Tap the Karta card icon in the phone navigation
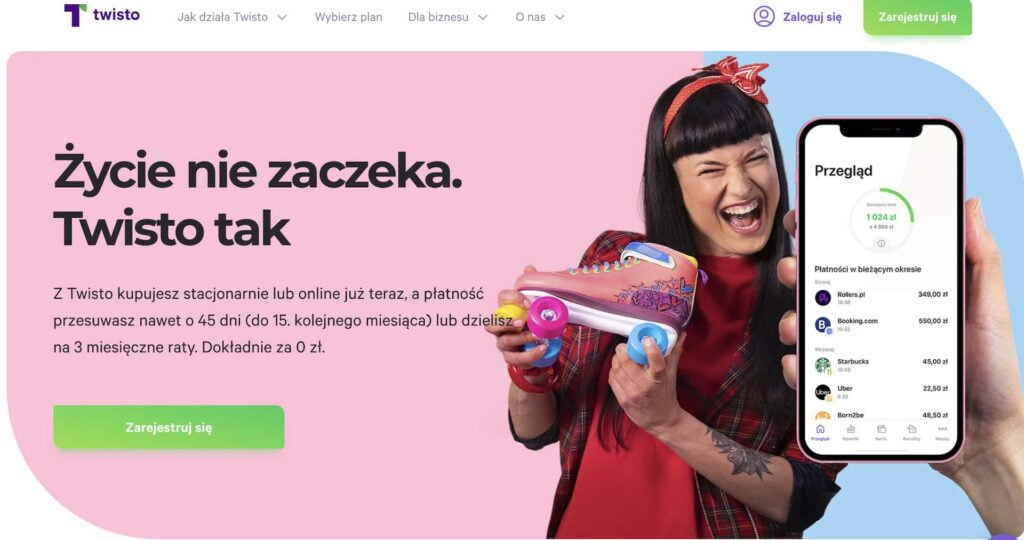This screenshot has height=540, width=1024. (x=881, y=429)
